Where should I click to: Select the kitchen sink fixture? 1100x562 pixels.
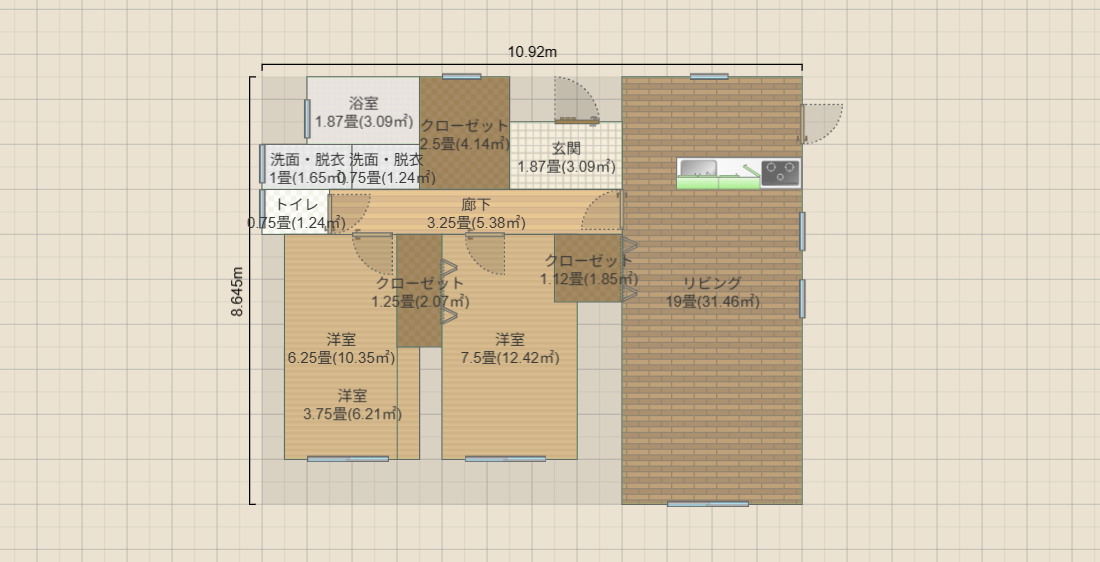(x=698, y=167)
